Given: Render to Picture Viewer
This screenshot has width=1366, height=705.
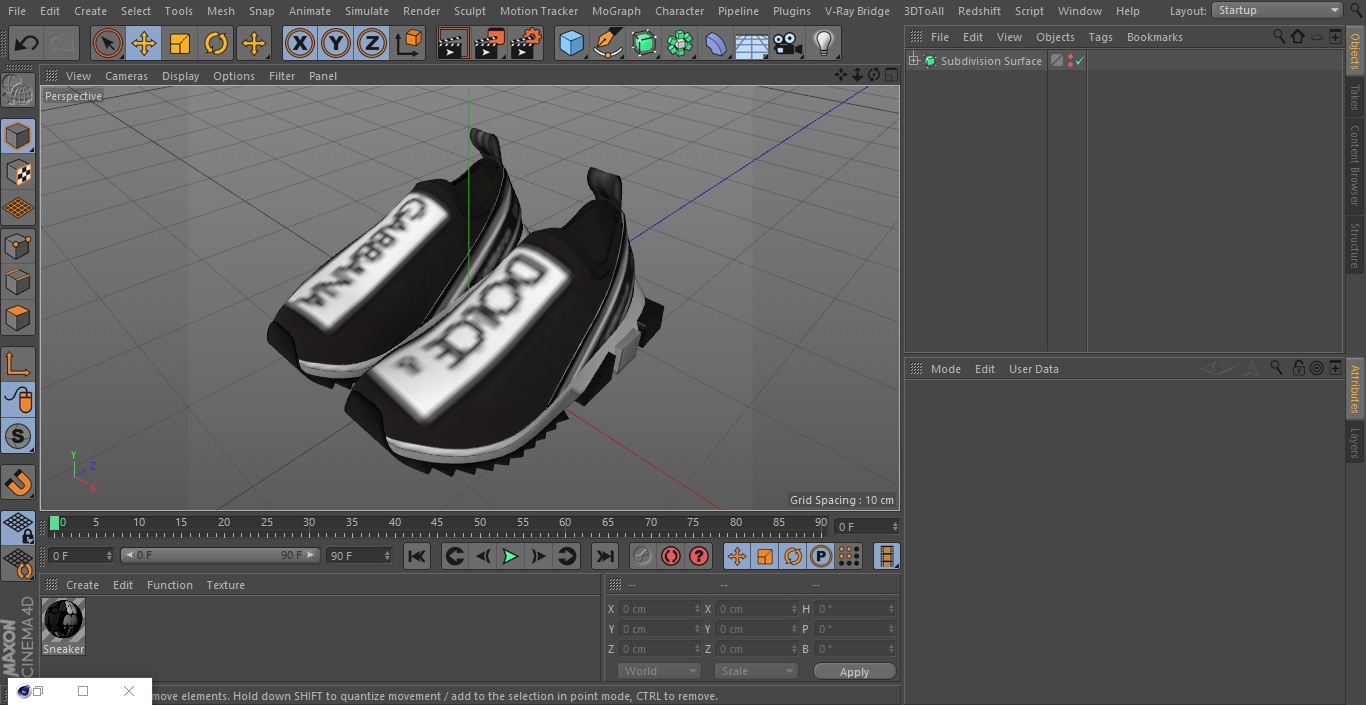Looking at the screenshot, I should pos(489,43).
